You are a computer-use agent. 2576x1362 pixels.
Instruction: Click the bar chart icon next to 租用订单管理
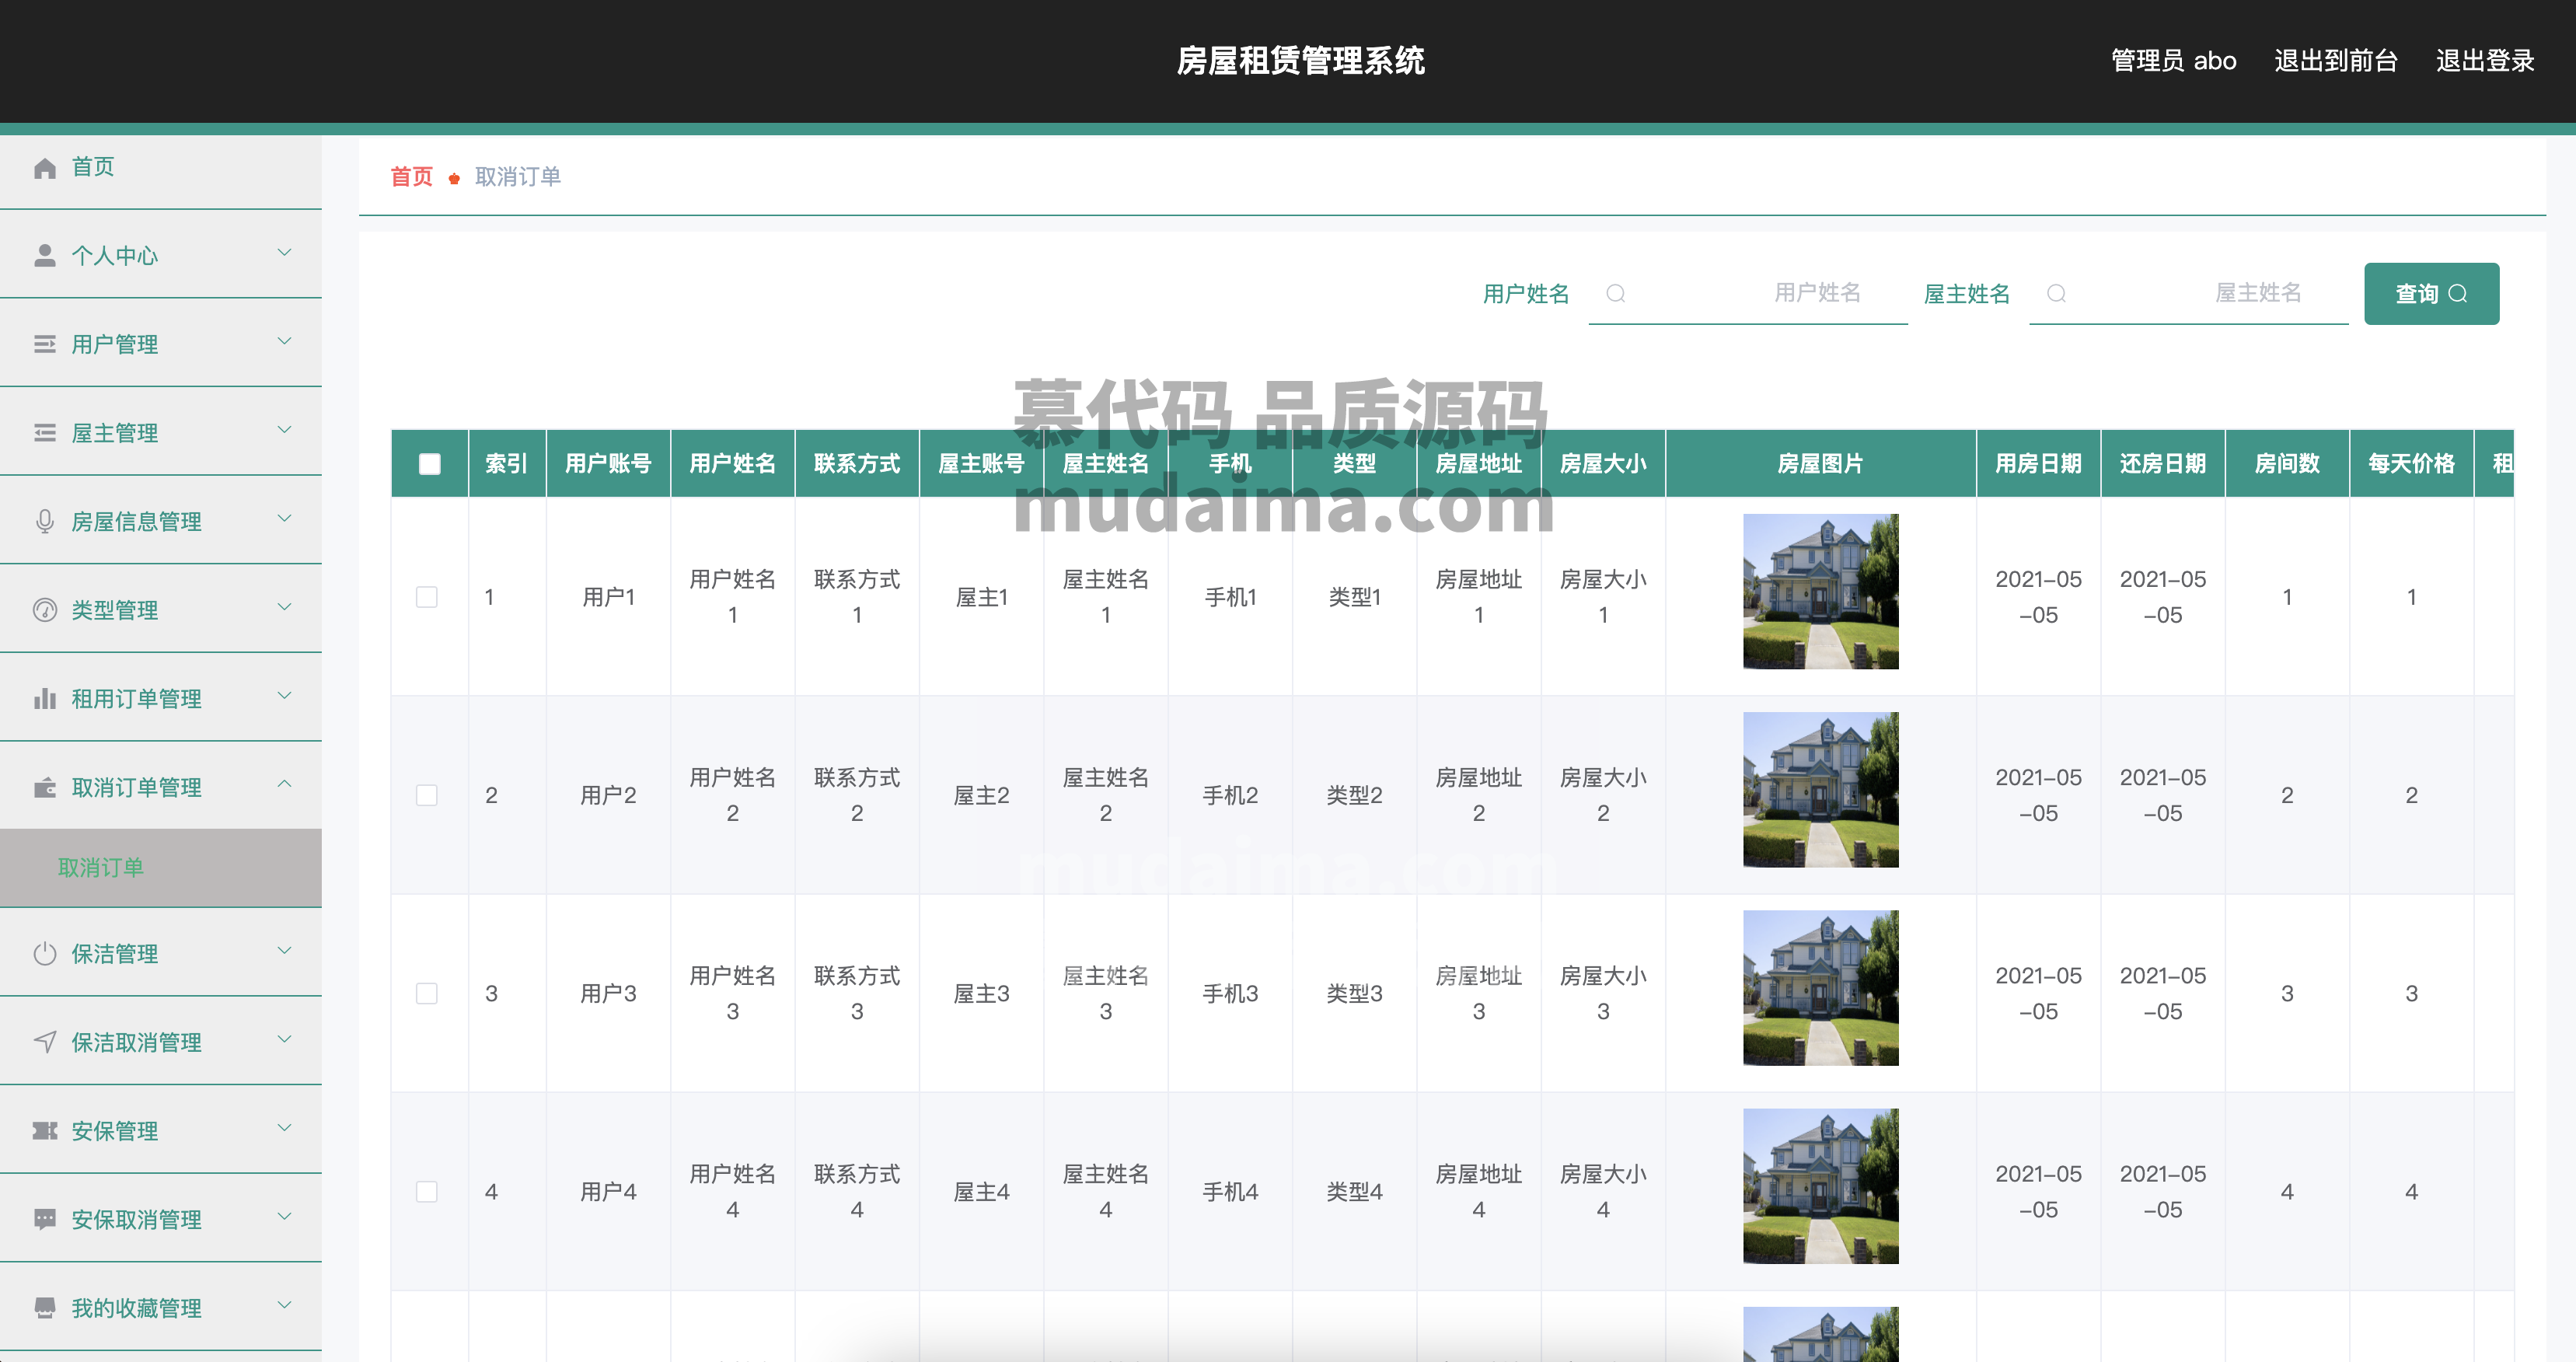pyautogui.click(x=45, y=698)
